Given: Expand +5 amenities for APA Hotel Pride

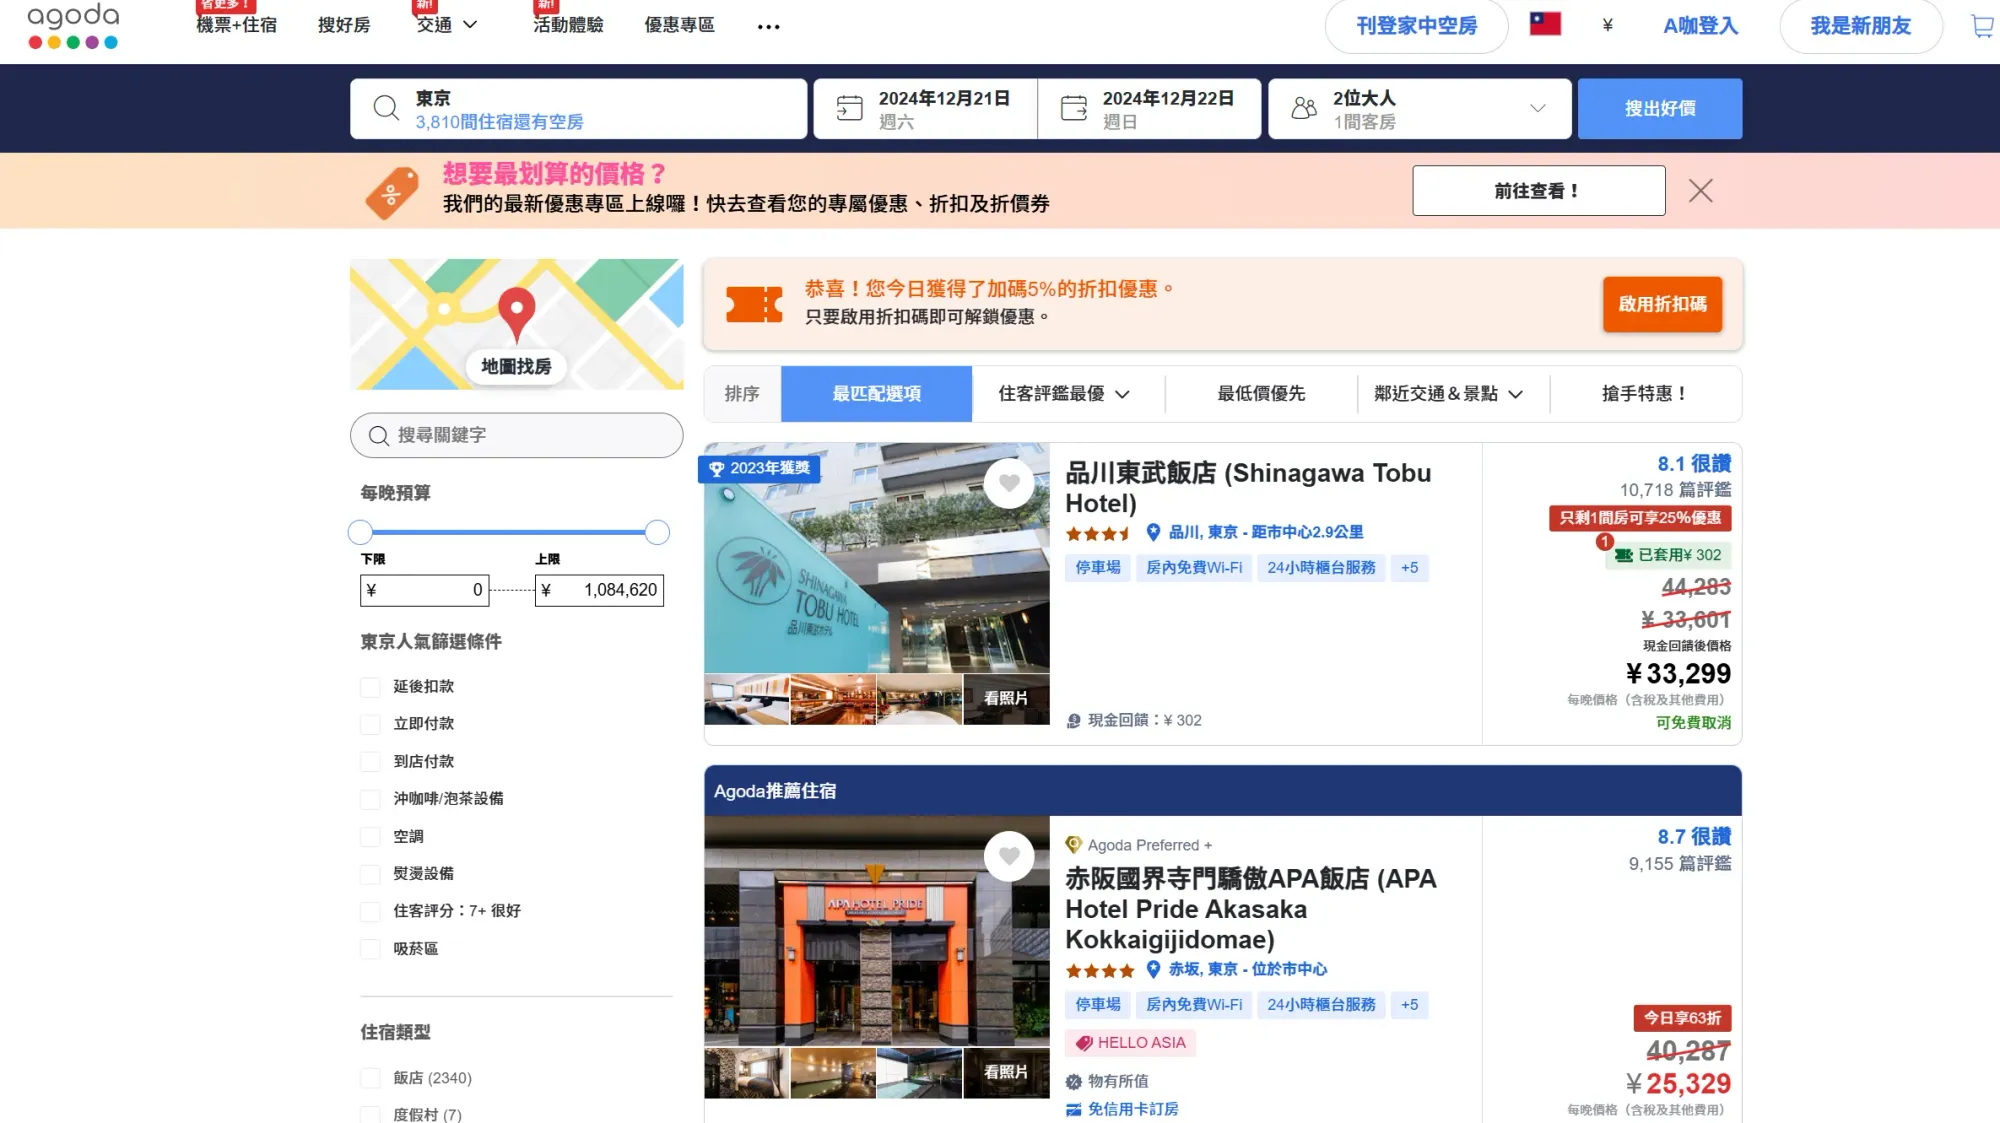Looking at the screenshot, I should click(x=1409, y=1005).
